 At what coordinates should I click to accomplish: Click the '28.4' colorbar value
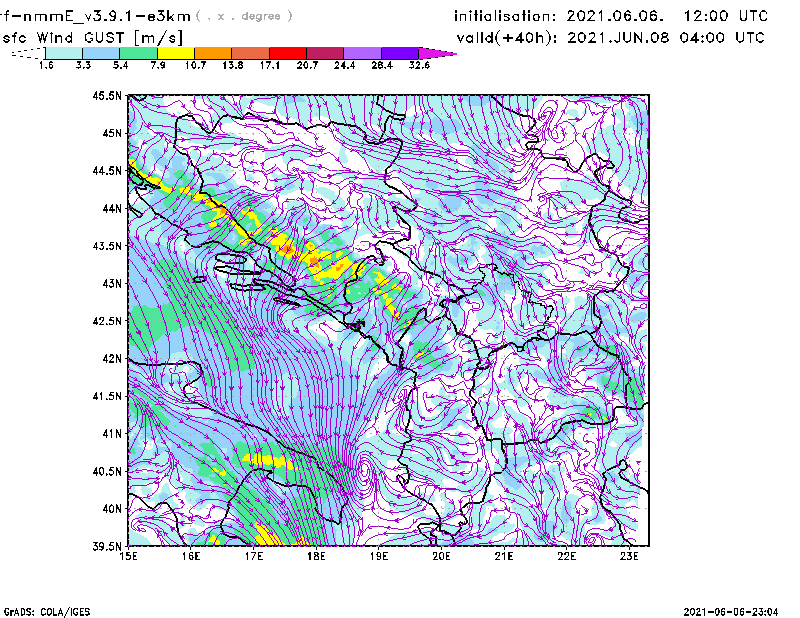point(382,65)
